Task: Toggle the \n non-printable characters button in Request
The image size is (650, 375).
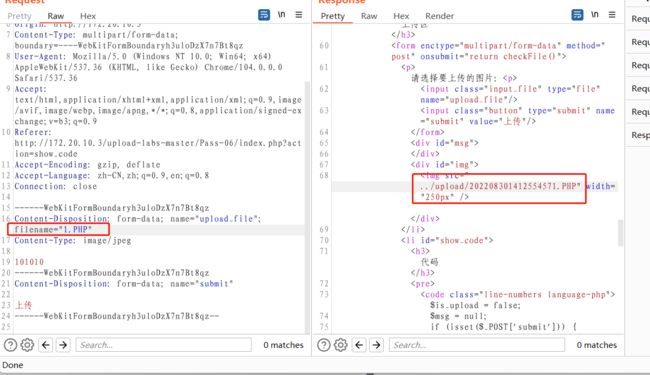Action: click(x=281, y=15)
